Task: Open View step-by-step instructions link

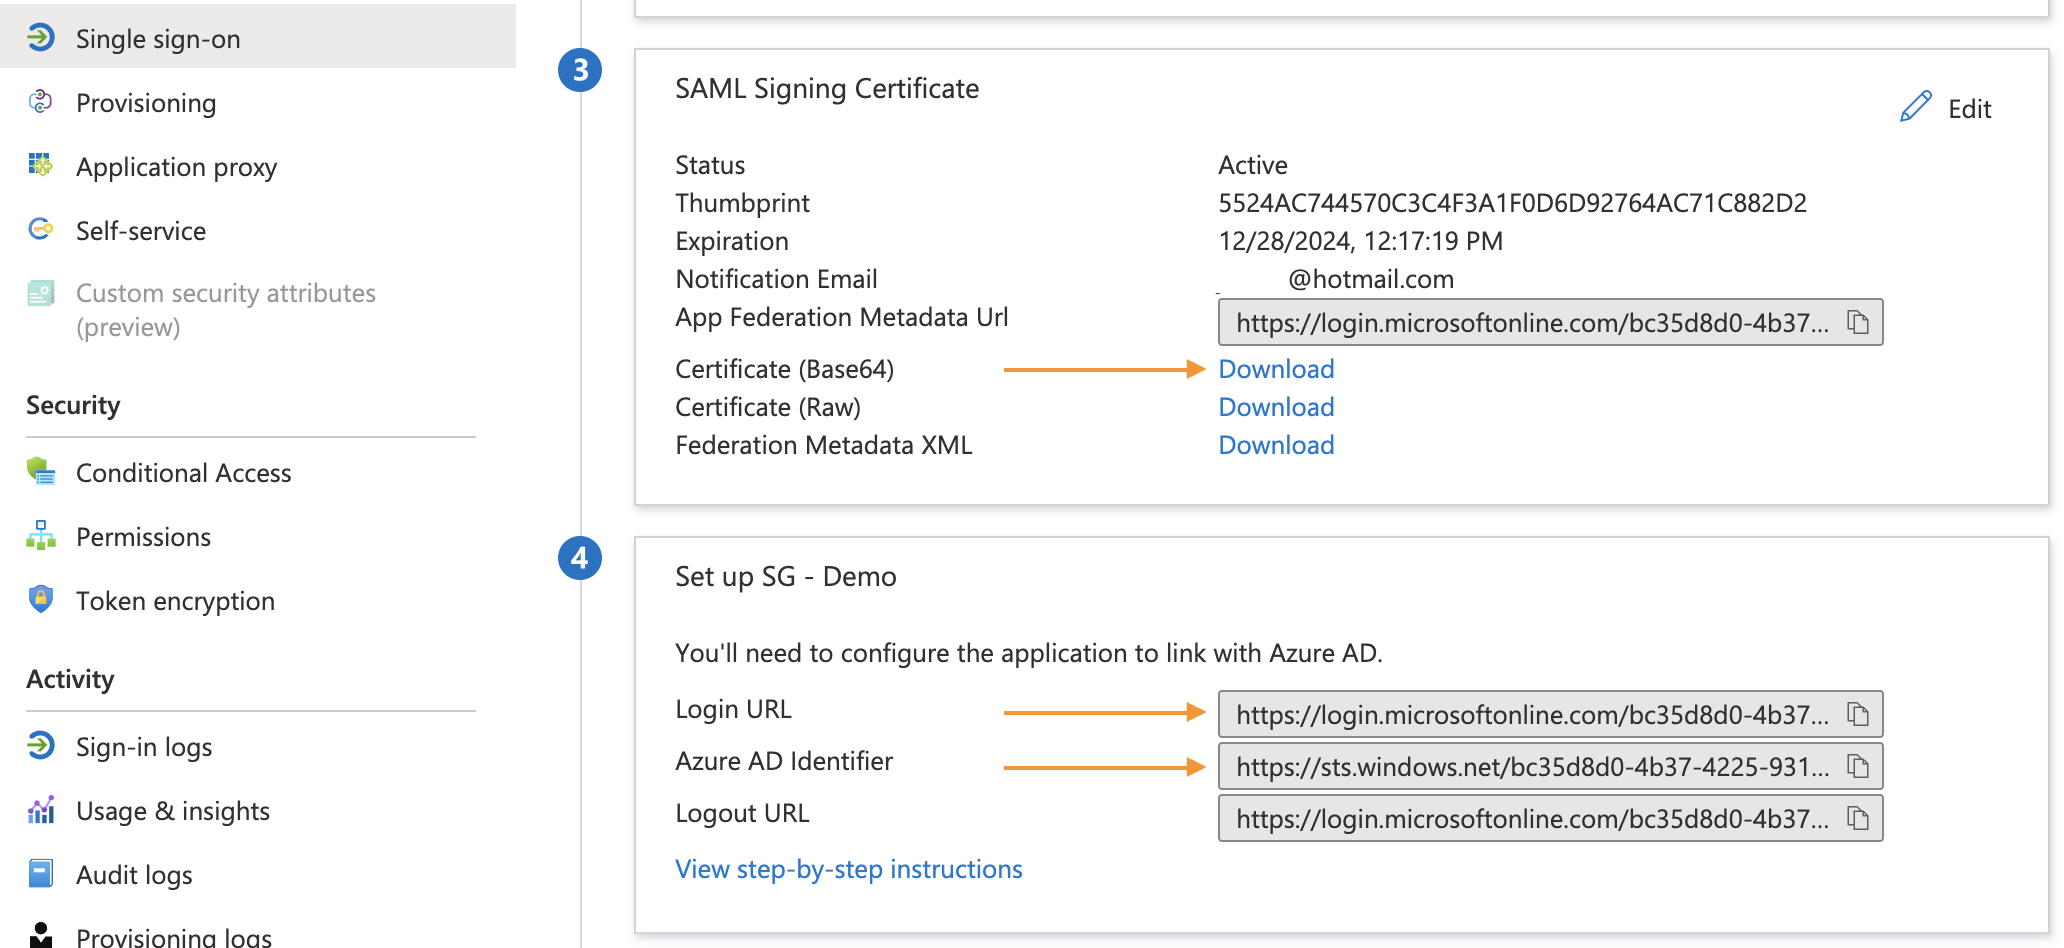Action: 849,869
